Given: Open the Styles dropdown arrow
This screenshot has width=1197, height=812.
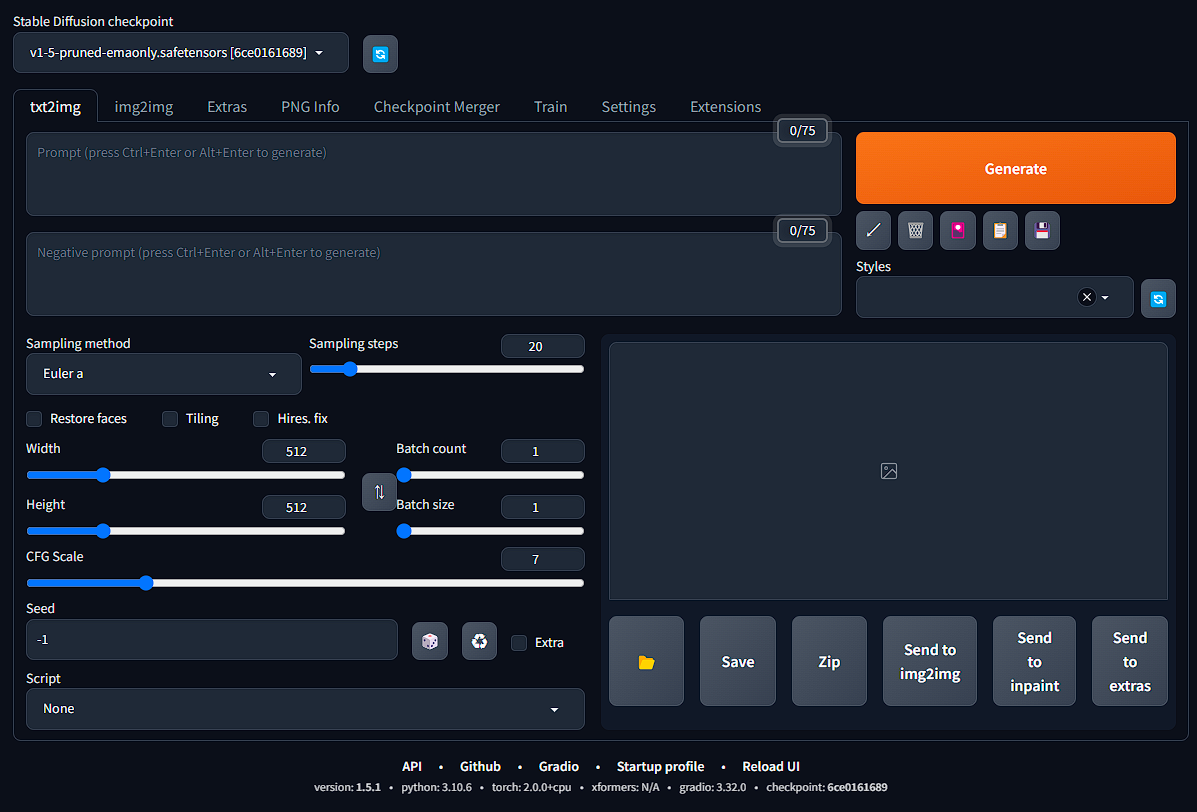Looking at the screenshot, I should 1105,298.
